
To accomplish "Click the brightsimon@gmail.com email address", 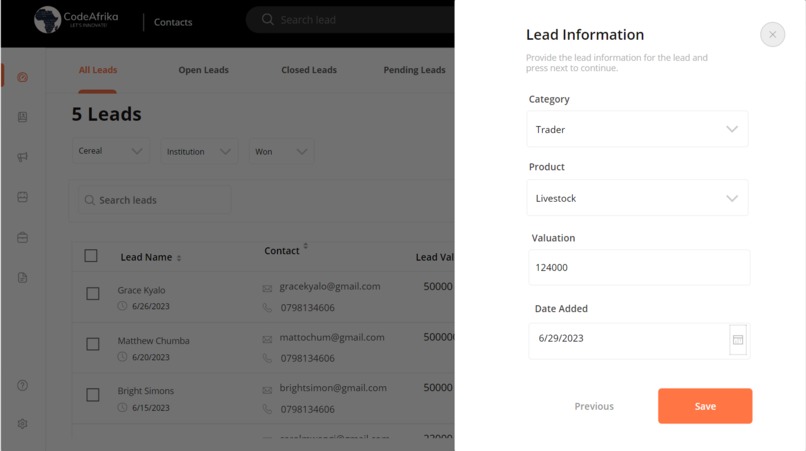I will coord(333,388).
